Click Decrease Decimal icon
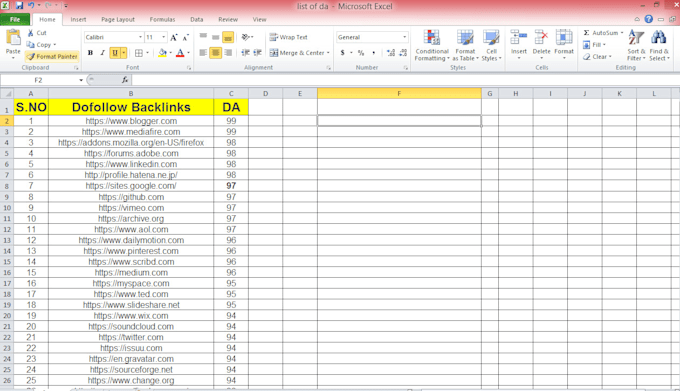 point(403,53)
